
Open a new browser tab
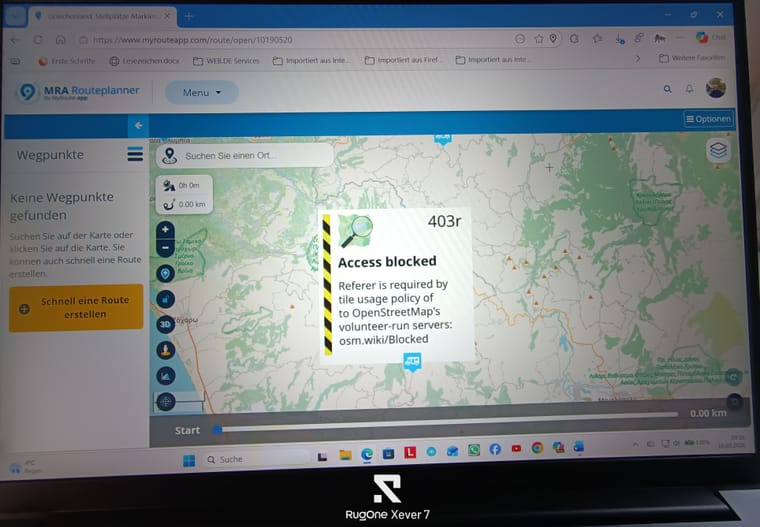coord(189,16)
